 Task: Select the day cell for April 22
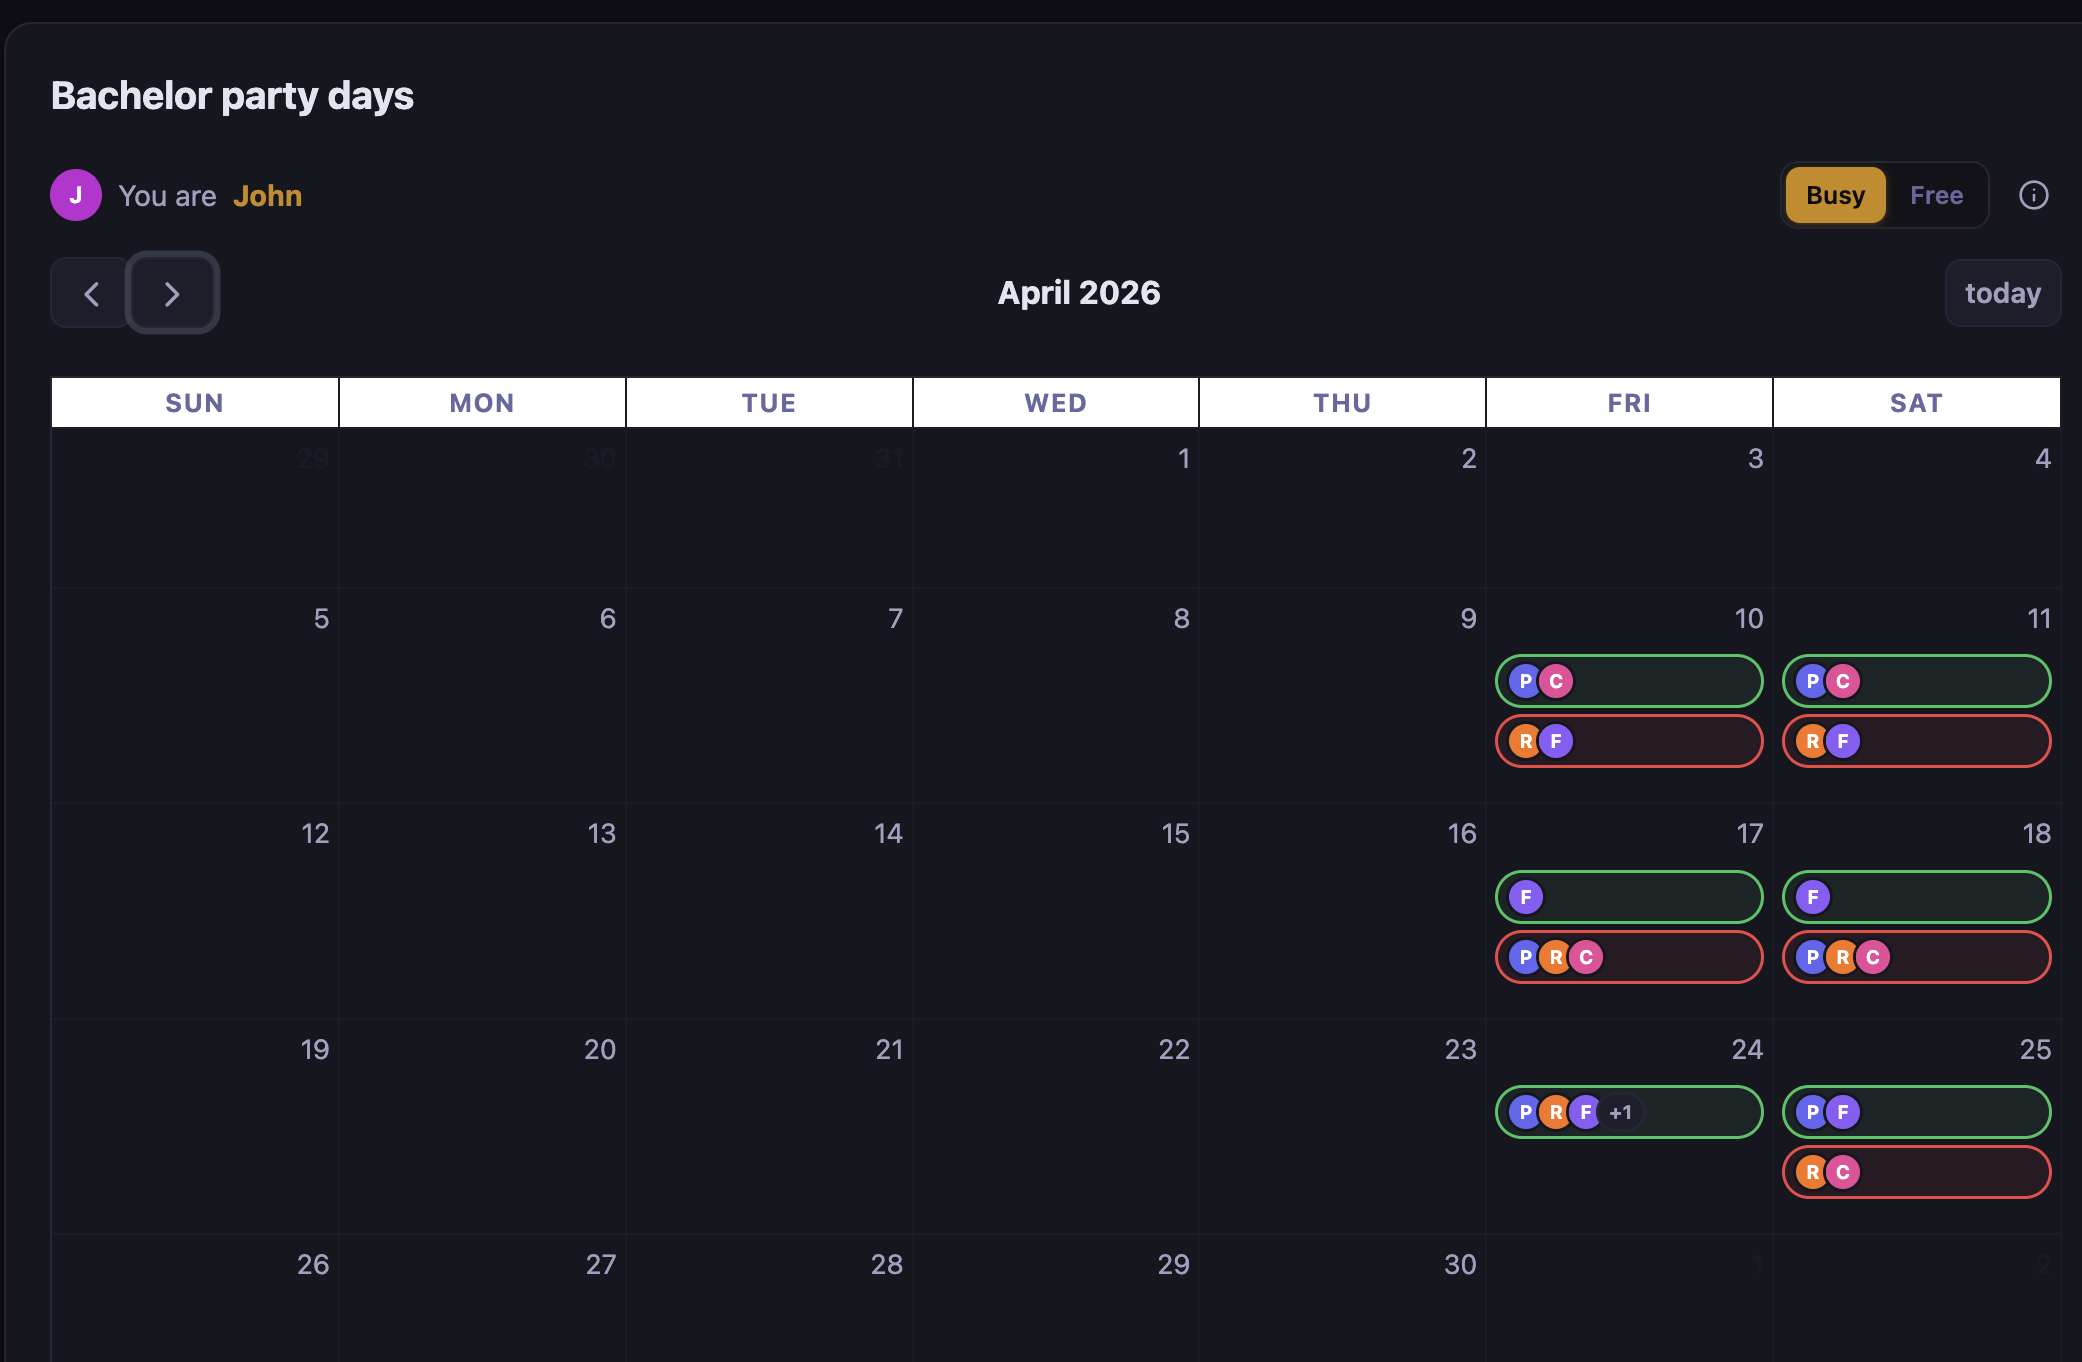coord(1056,1127)
